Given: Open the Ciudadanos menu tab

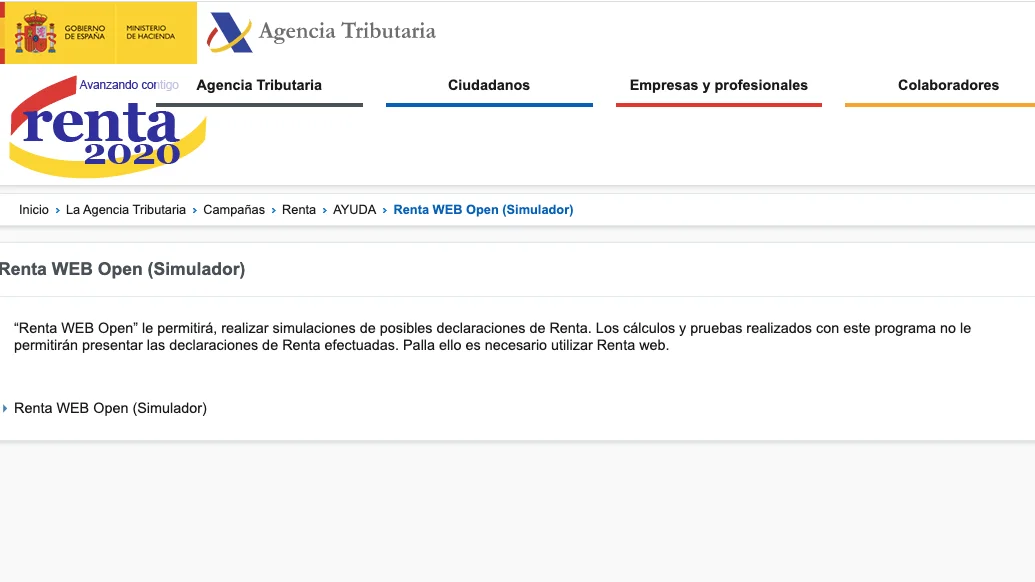Looking at the screenshot, I should [489, 85].
